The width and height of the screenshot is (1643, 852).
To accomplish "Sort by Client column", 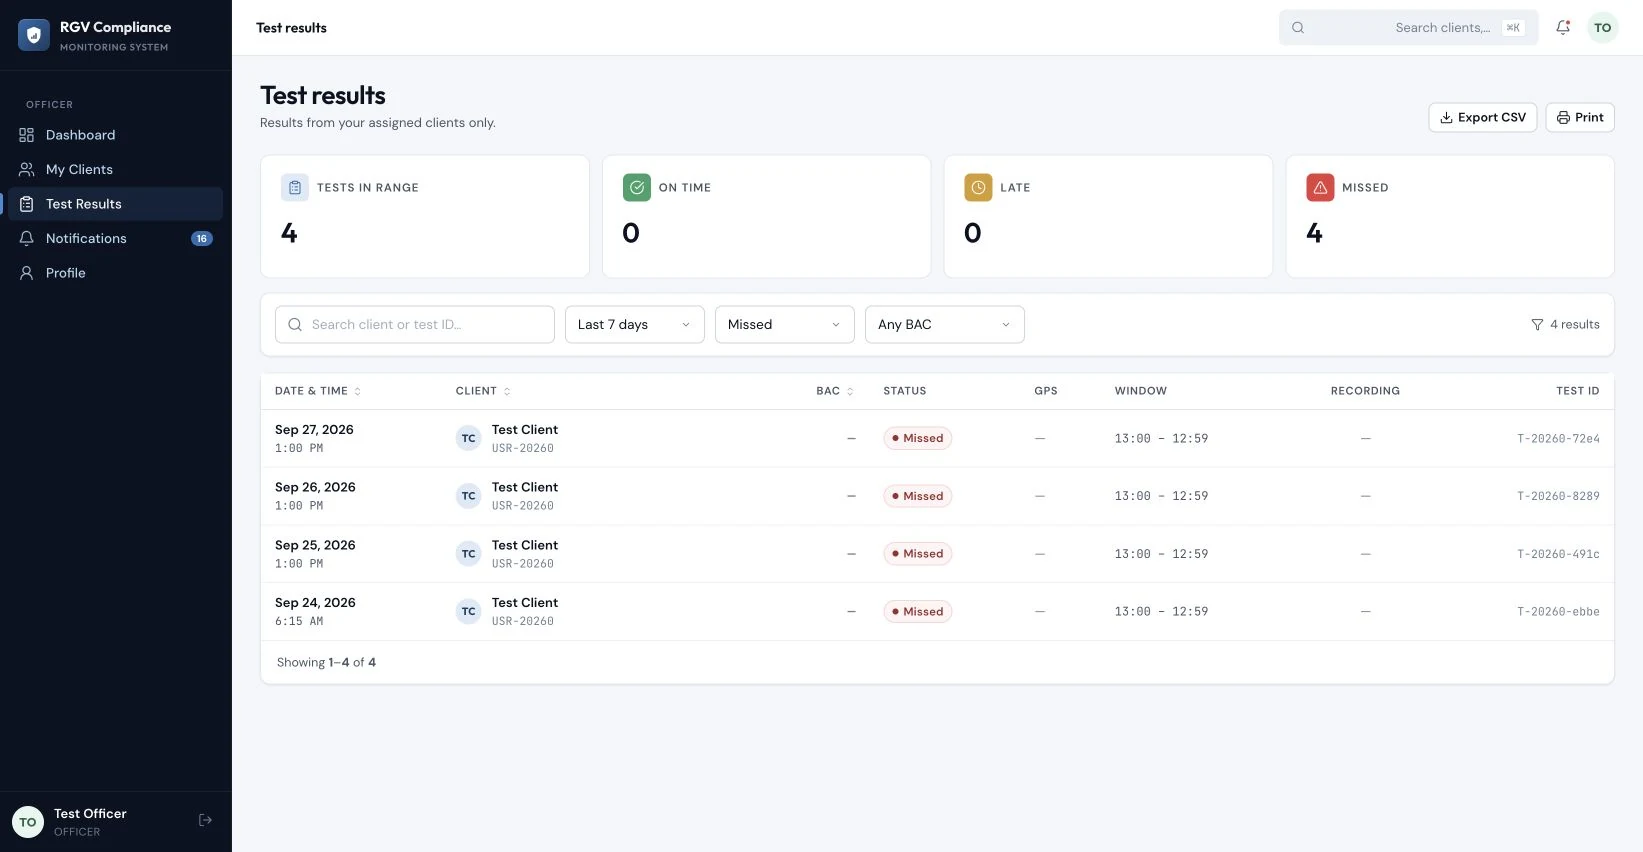I will [x=483, y=391].
